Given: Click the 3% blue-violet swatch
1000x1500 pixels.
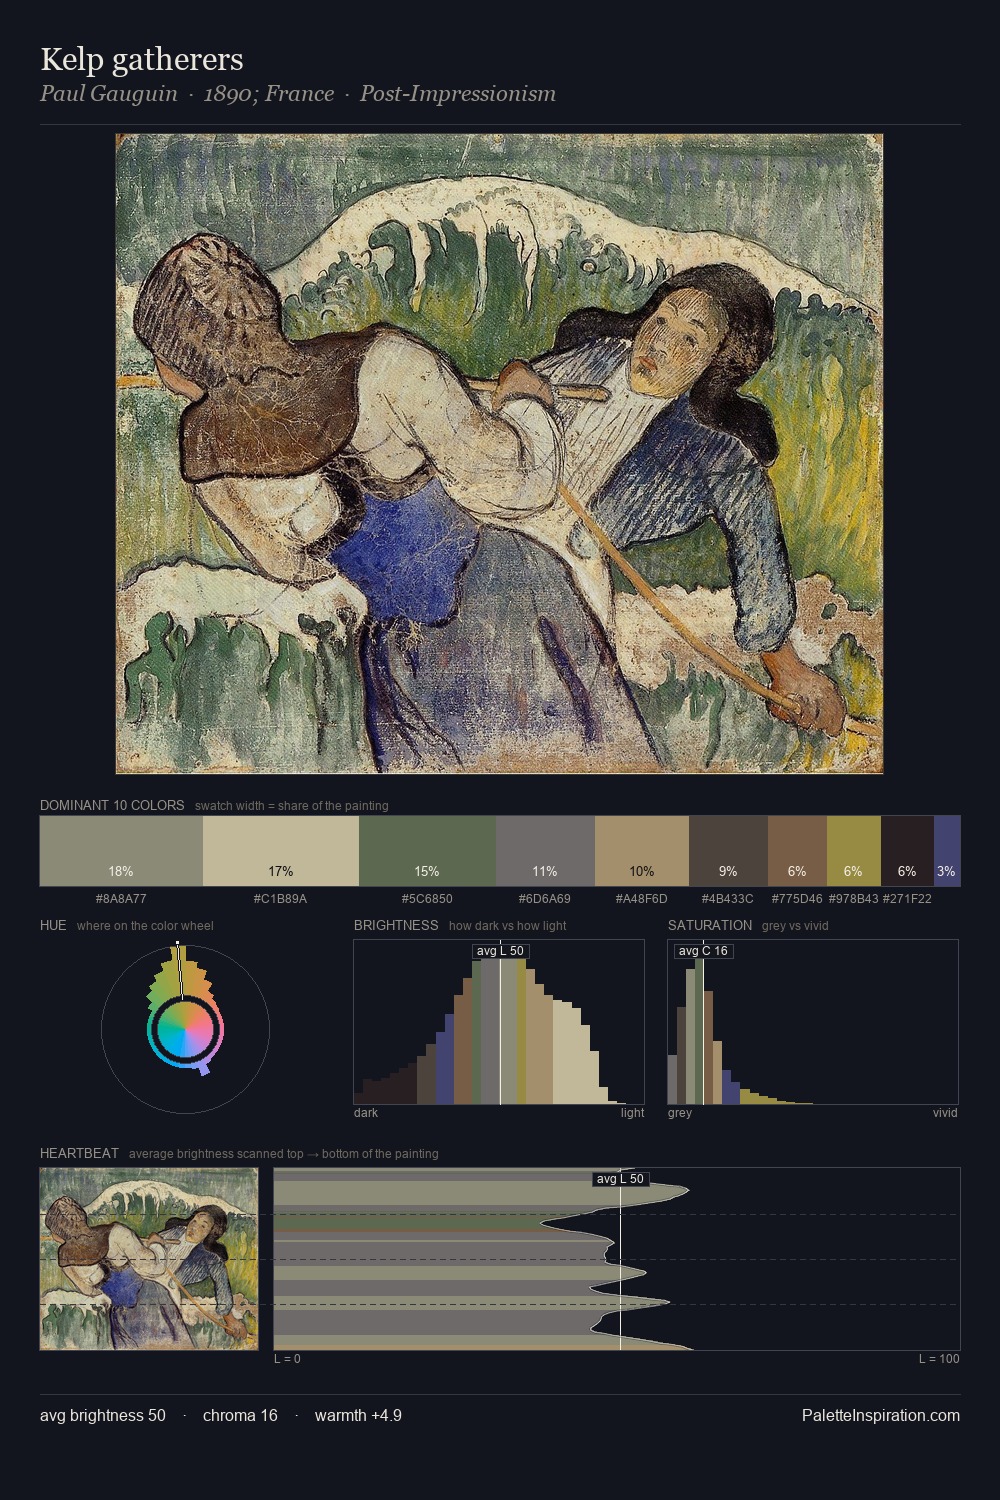Looking at the screenshot, I should (947, 851).
